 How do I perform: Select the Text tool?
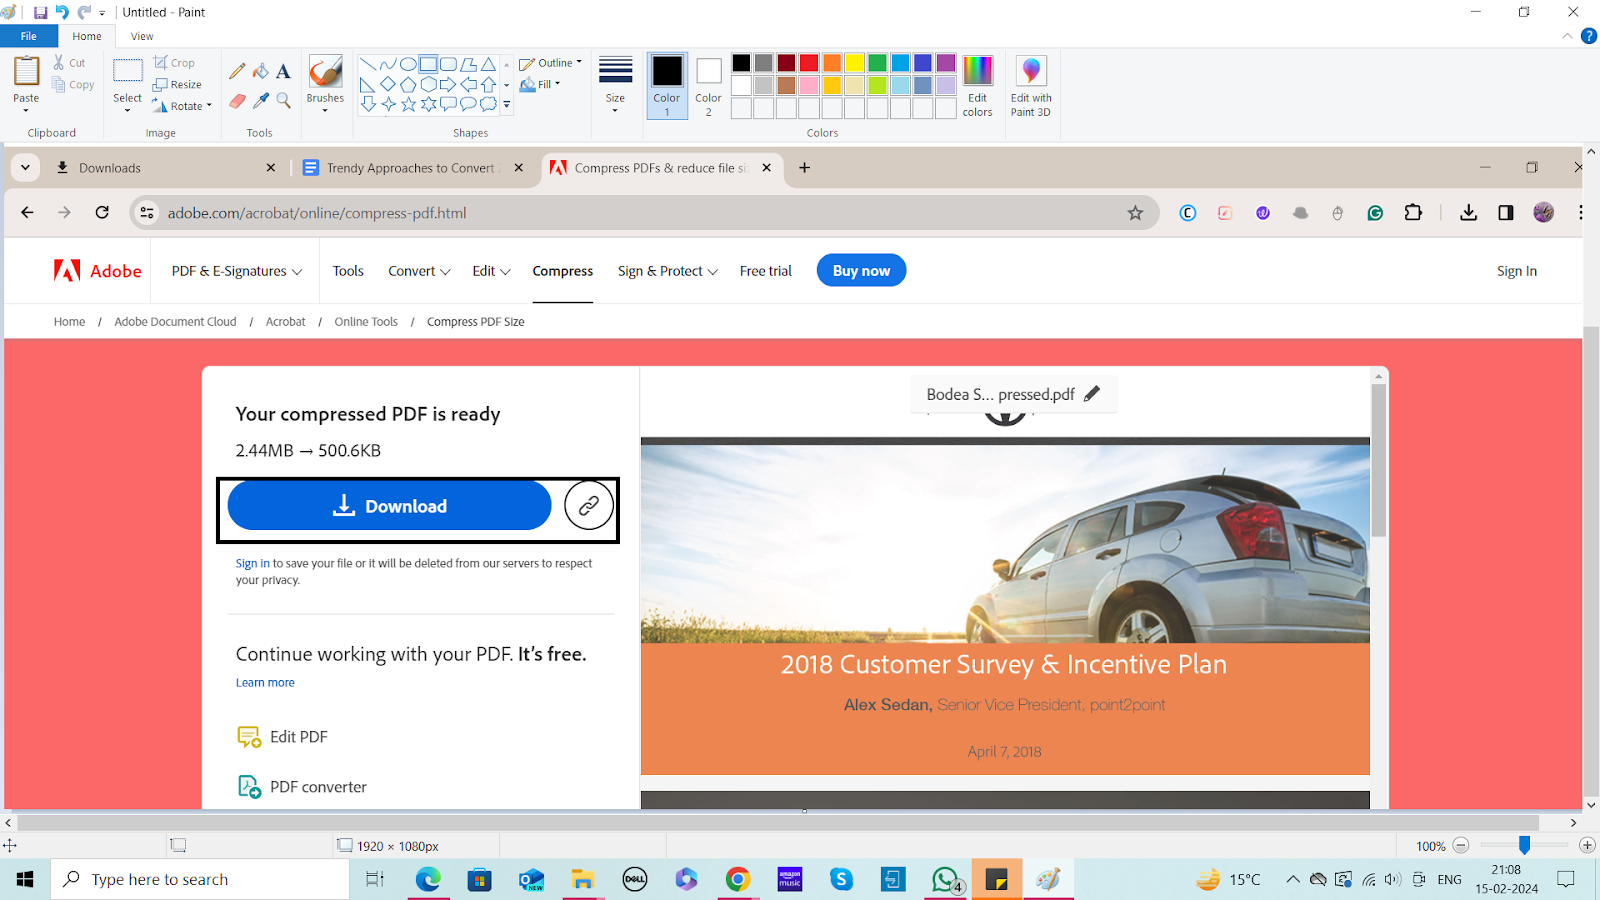283,71
